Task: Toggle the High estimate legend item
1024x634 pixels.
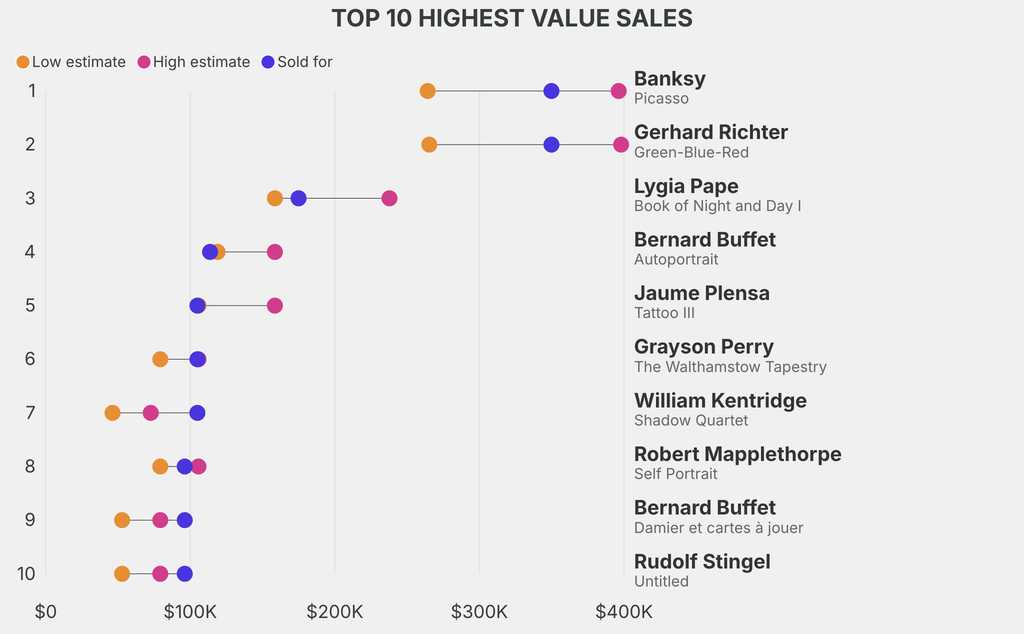Action: [x=193, y=62]
